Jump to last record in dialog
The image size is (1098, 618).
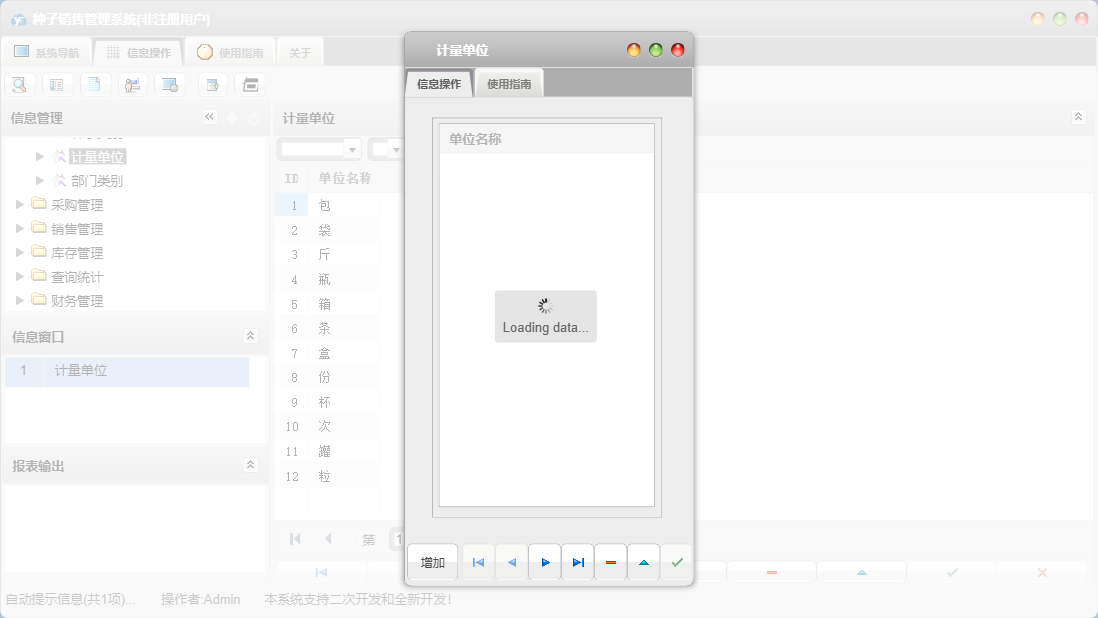click(578, 563)
